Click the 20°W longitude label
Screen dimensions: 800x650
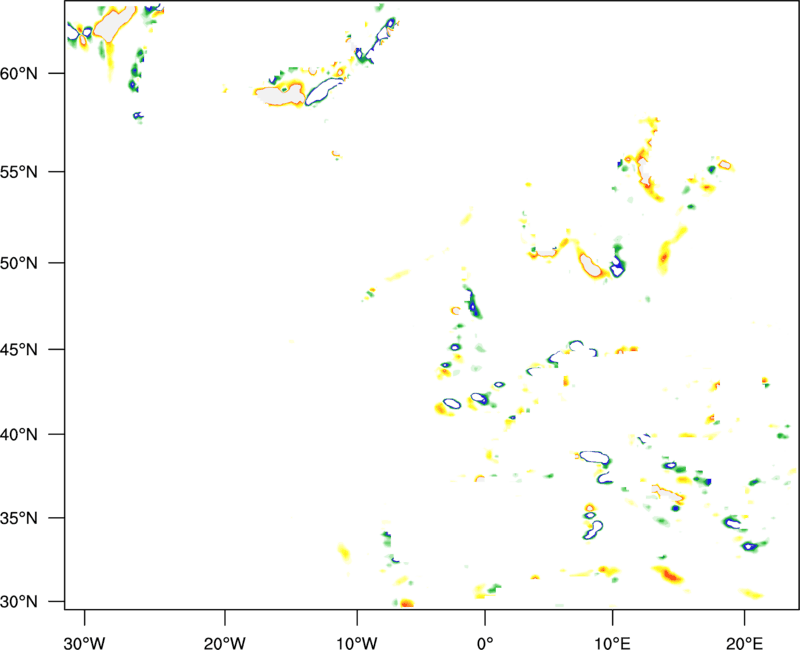point(224,643)
